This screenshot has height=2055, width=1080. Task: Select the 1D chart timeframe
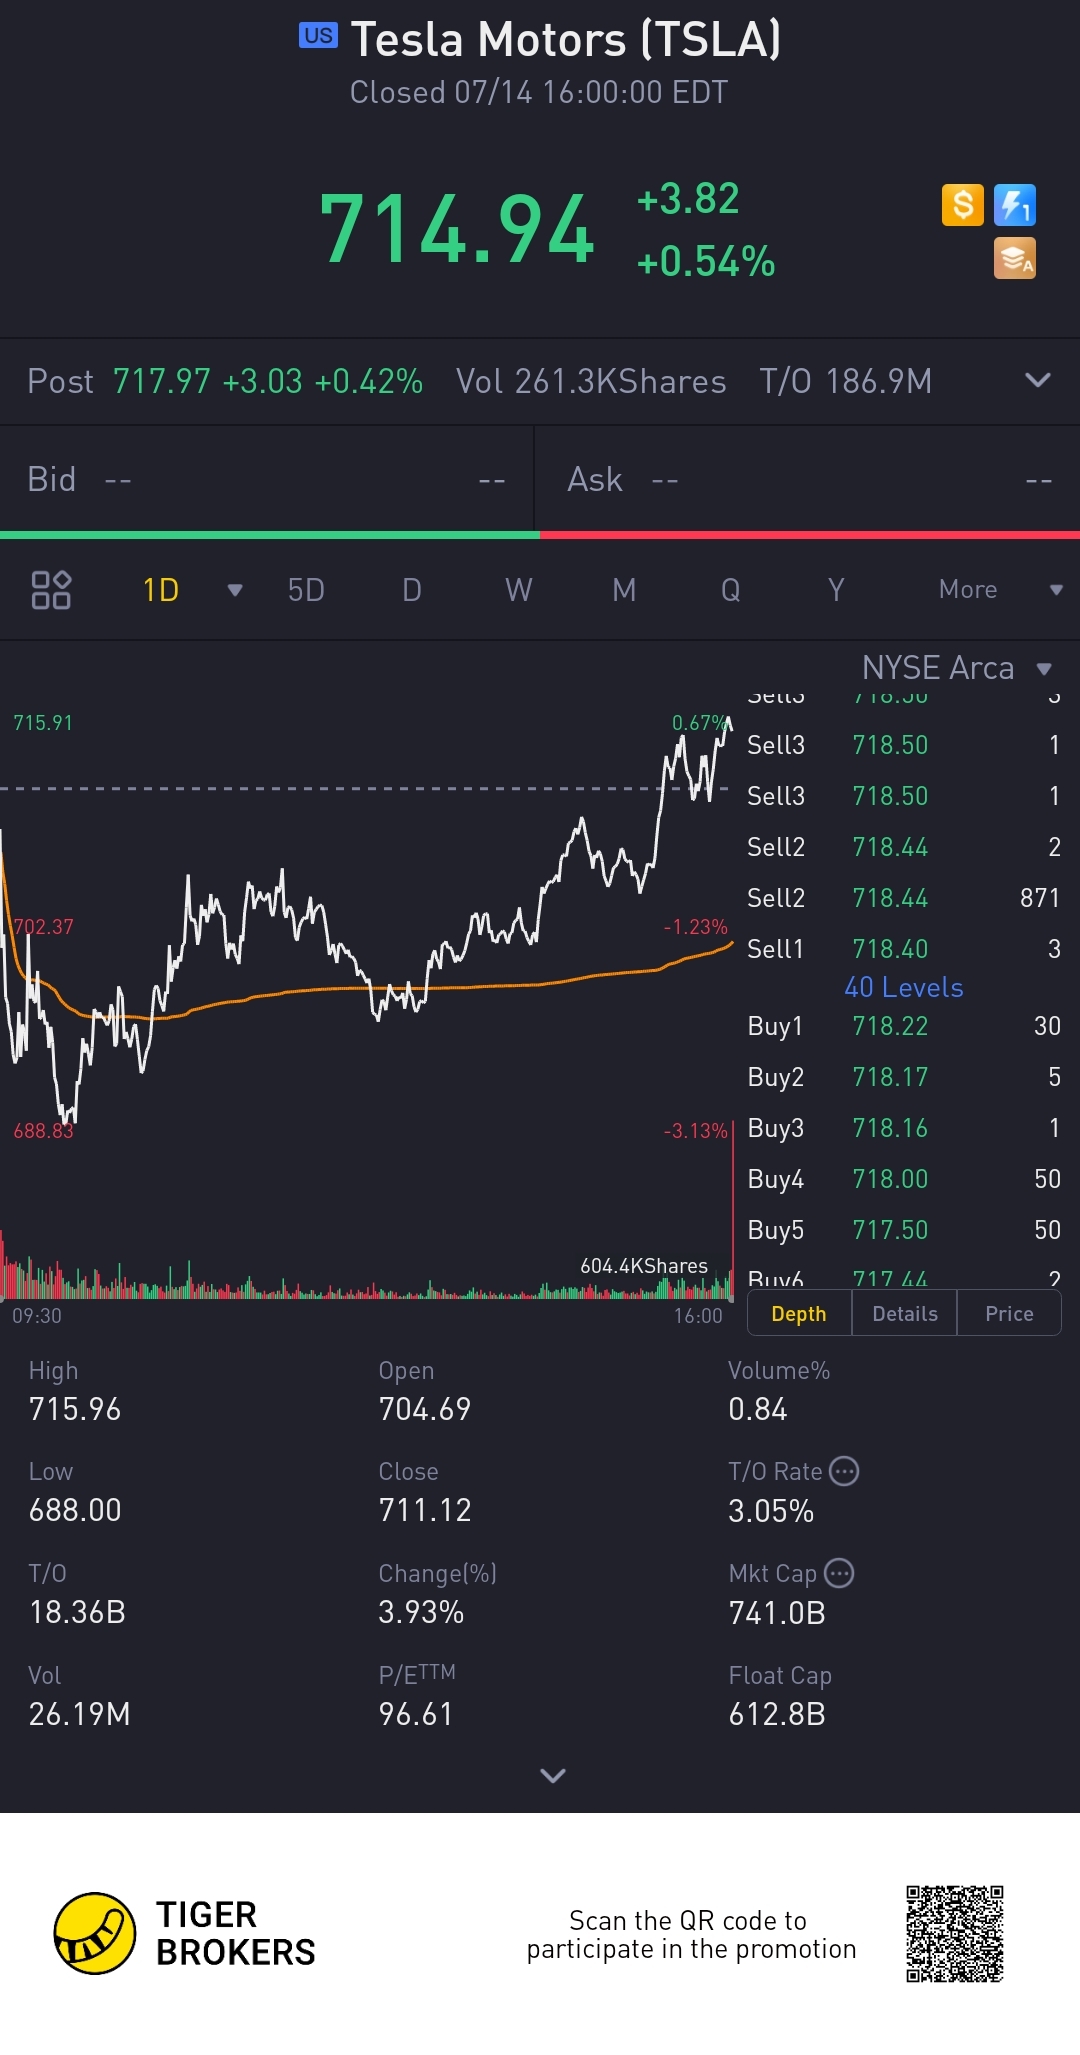click(x=161, y=590)
